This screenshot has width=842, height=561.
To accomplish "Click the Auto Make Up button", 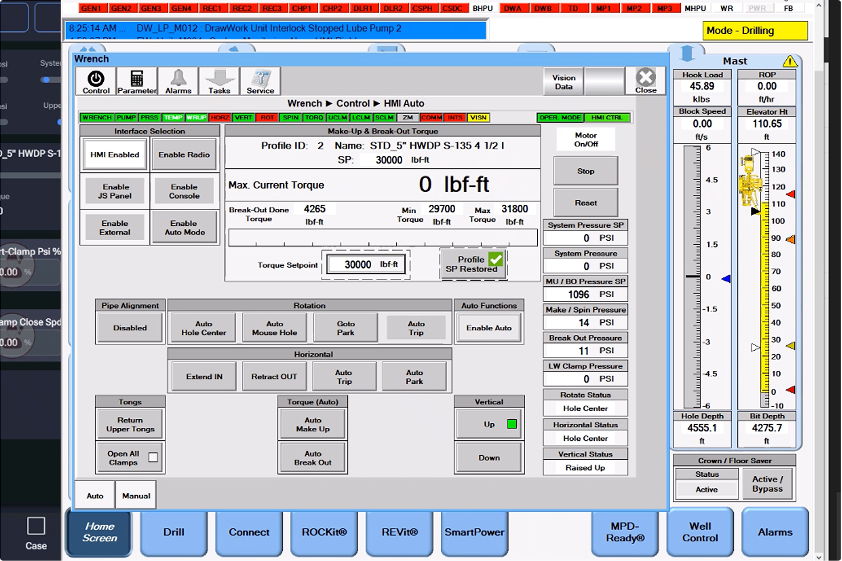I will [313, 424].
